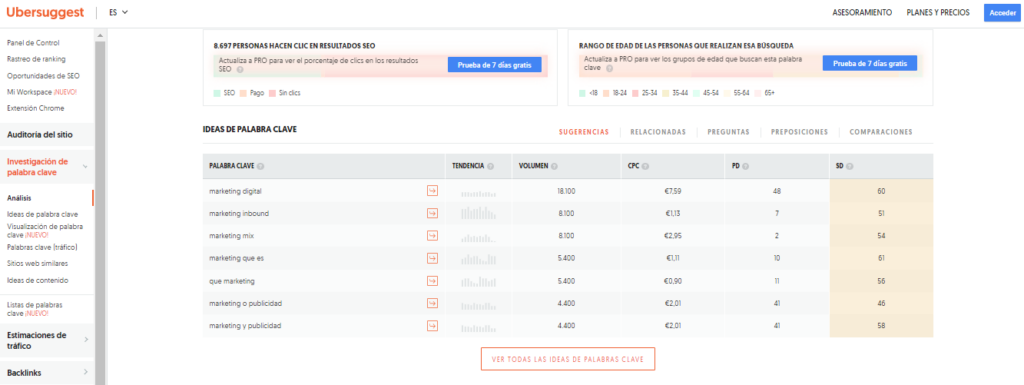Click the help icon next to CPC header
This screenshot has width=1024, height=385.
[645, 166]
